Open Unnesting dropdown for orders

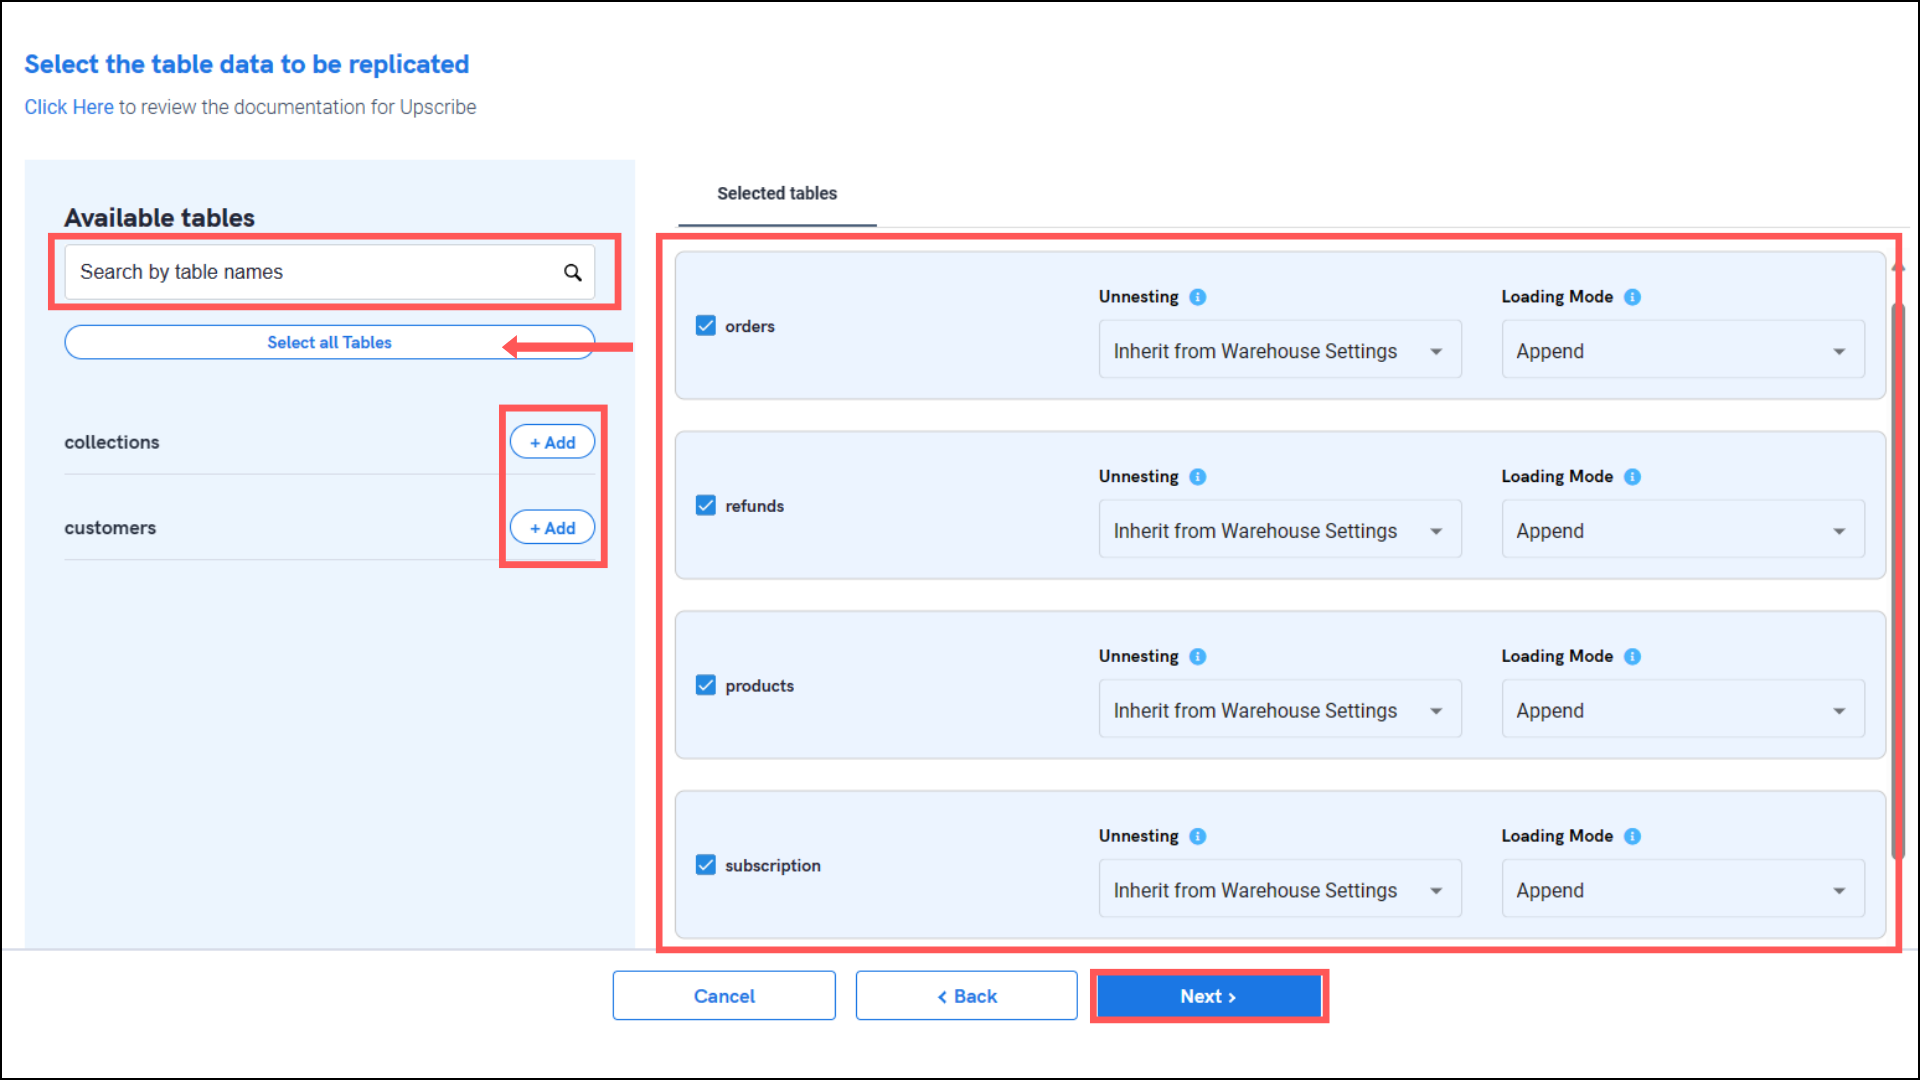click(x=1279, y=350)
